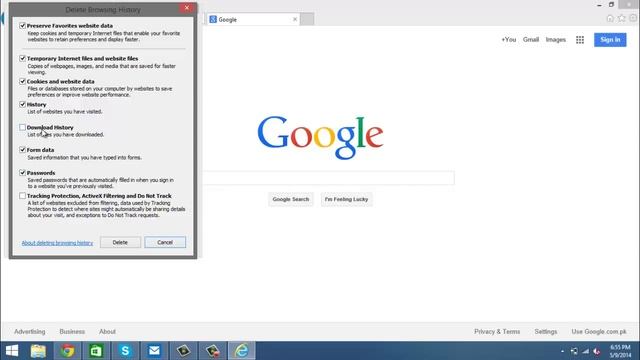Open Settings in Google footer
Image resolution: width=640 pixels, height=360 pixels.
546,331
